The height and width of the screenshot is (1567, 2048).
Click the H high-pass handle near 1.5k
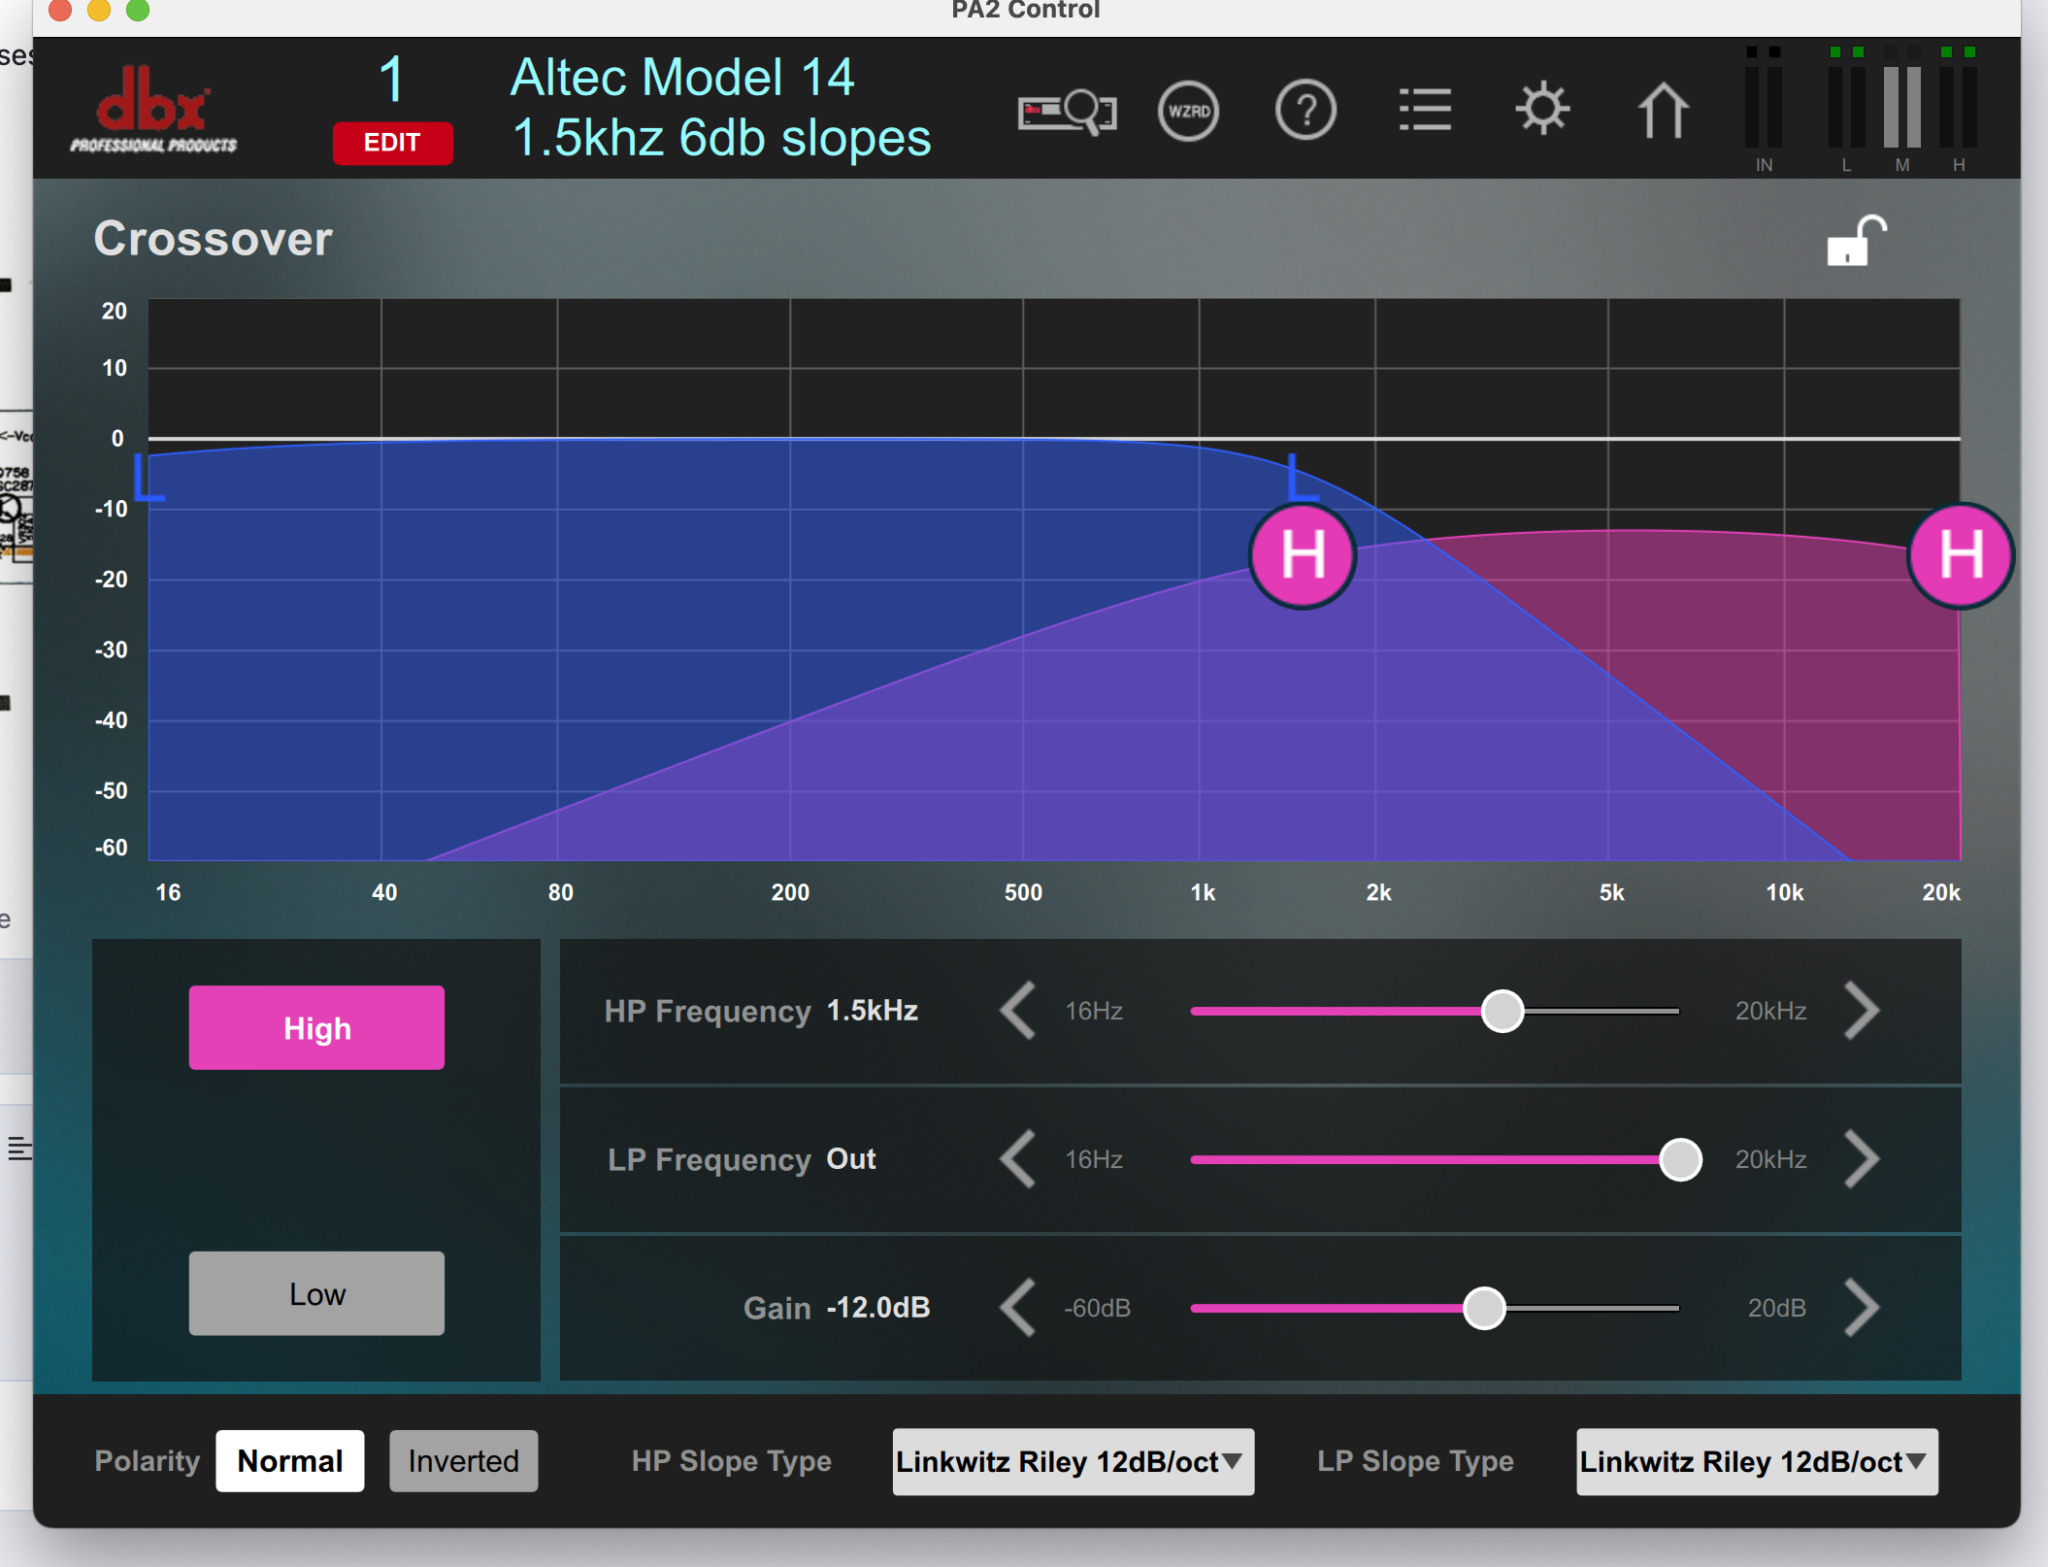tap(1302, 555)
